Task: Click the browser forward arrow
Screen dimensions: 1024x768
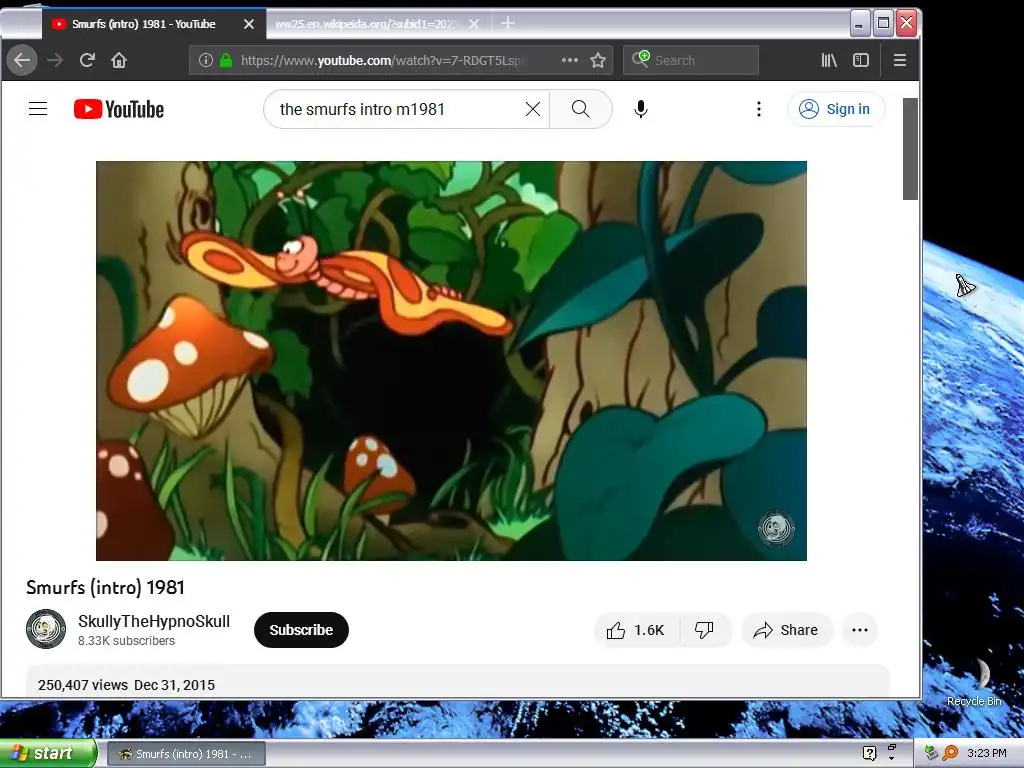Action: coord(55,60)
